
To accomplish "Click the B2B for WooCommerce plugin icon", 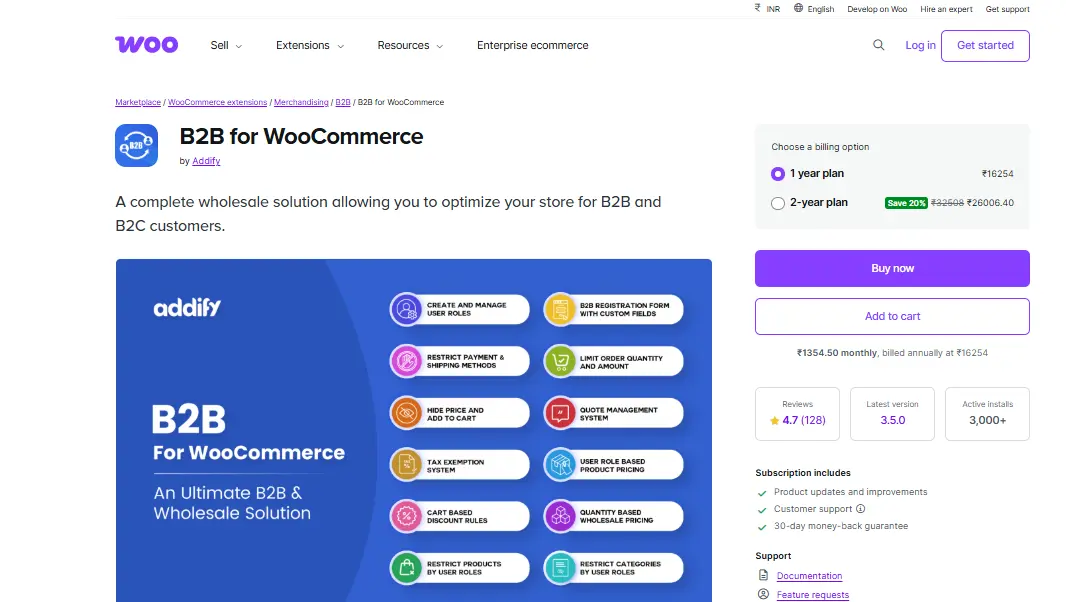I will tap(136, 145).
